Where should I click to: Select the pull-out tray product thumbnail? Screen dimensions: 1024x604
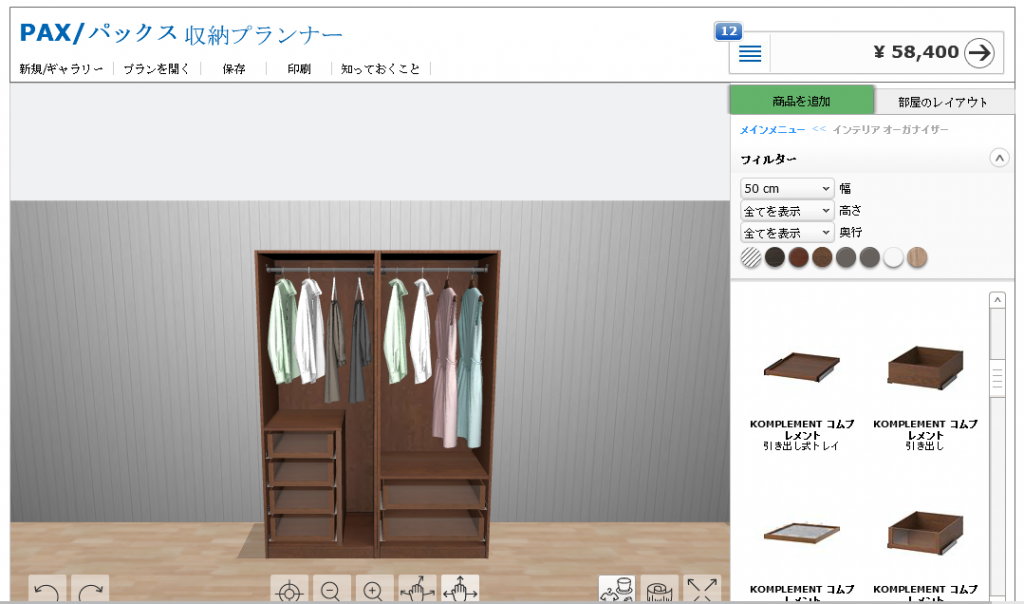click(801, 366)
